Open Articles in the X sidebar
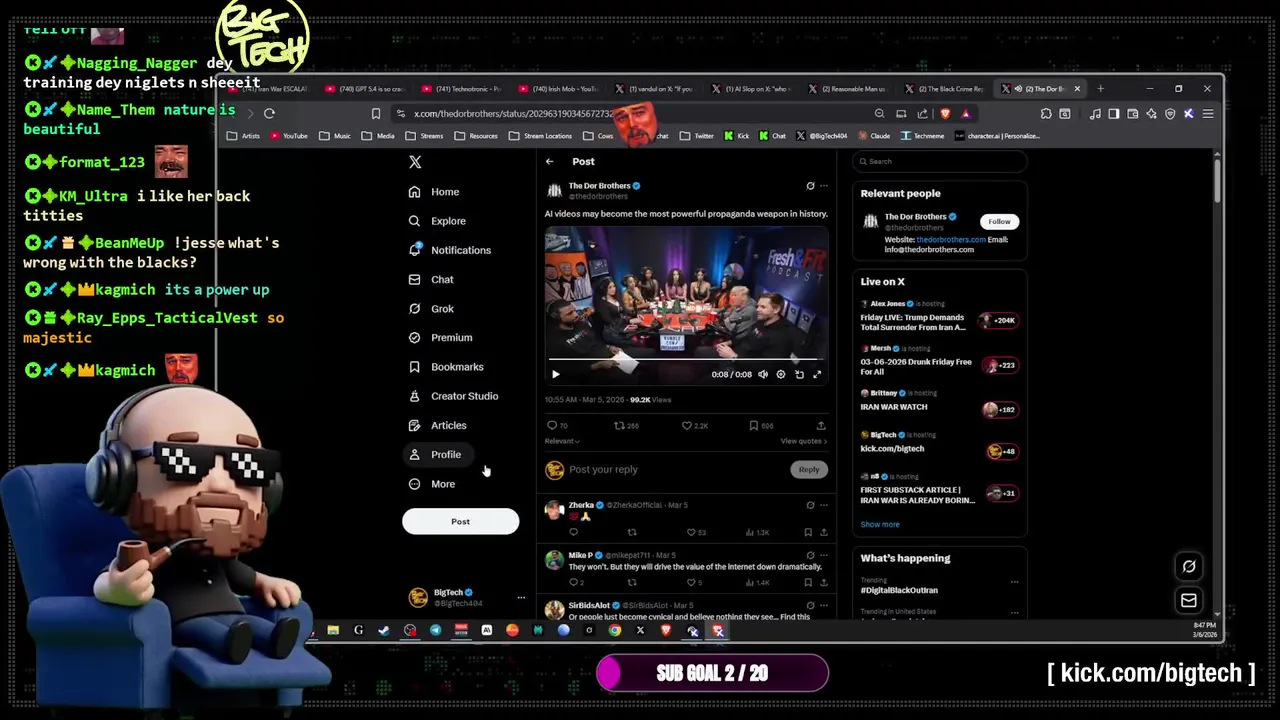 [x=437, y=425]
